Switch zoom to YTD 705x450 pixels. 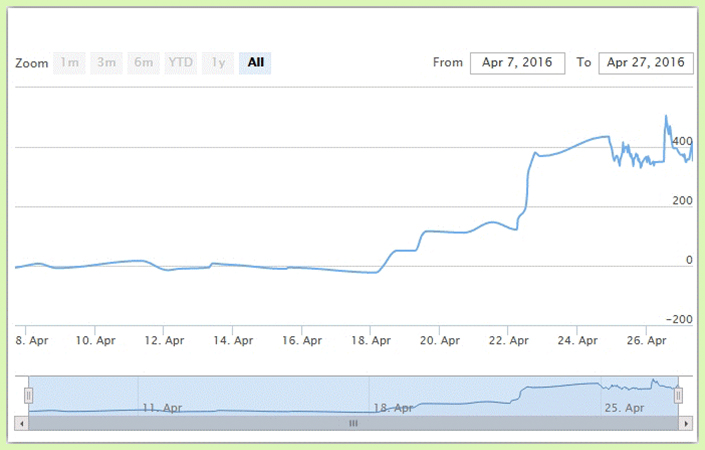click(x=181, y=63)
